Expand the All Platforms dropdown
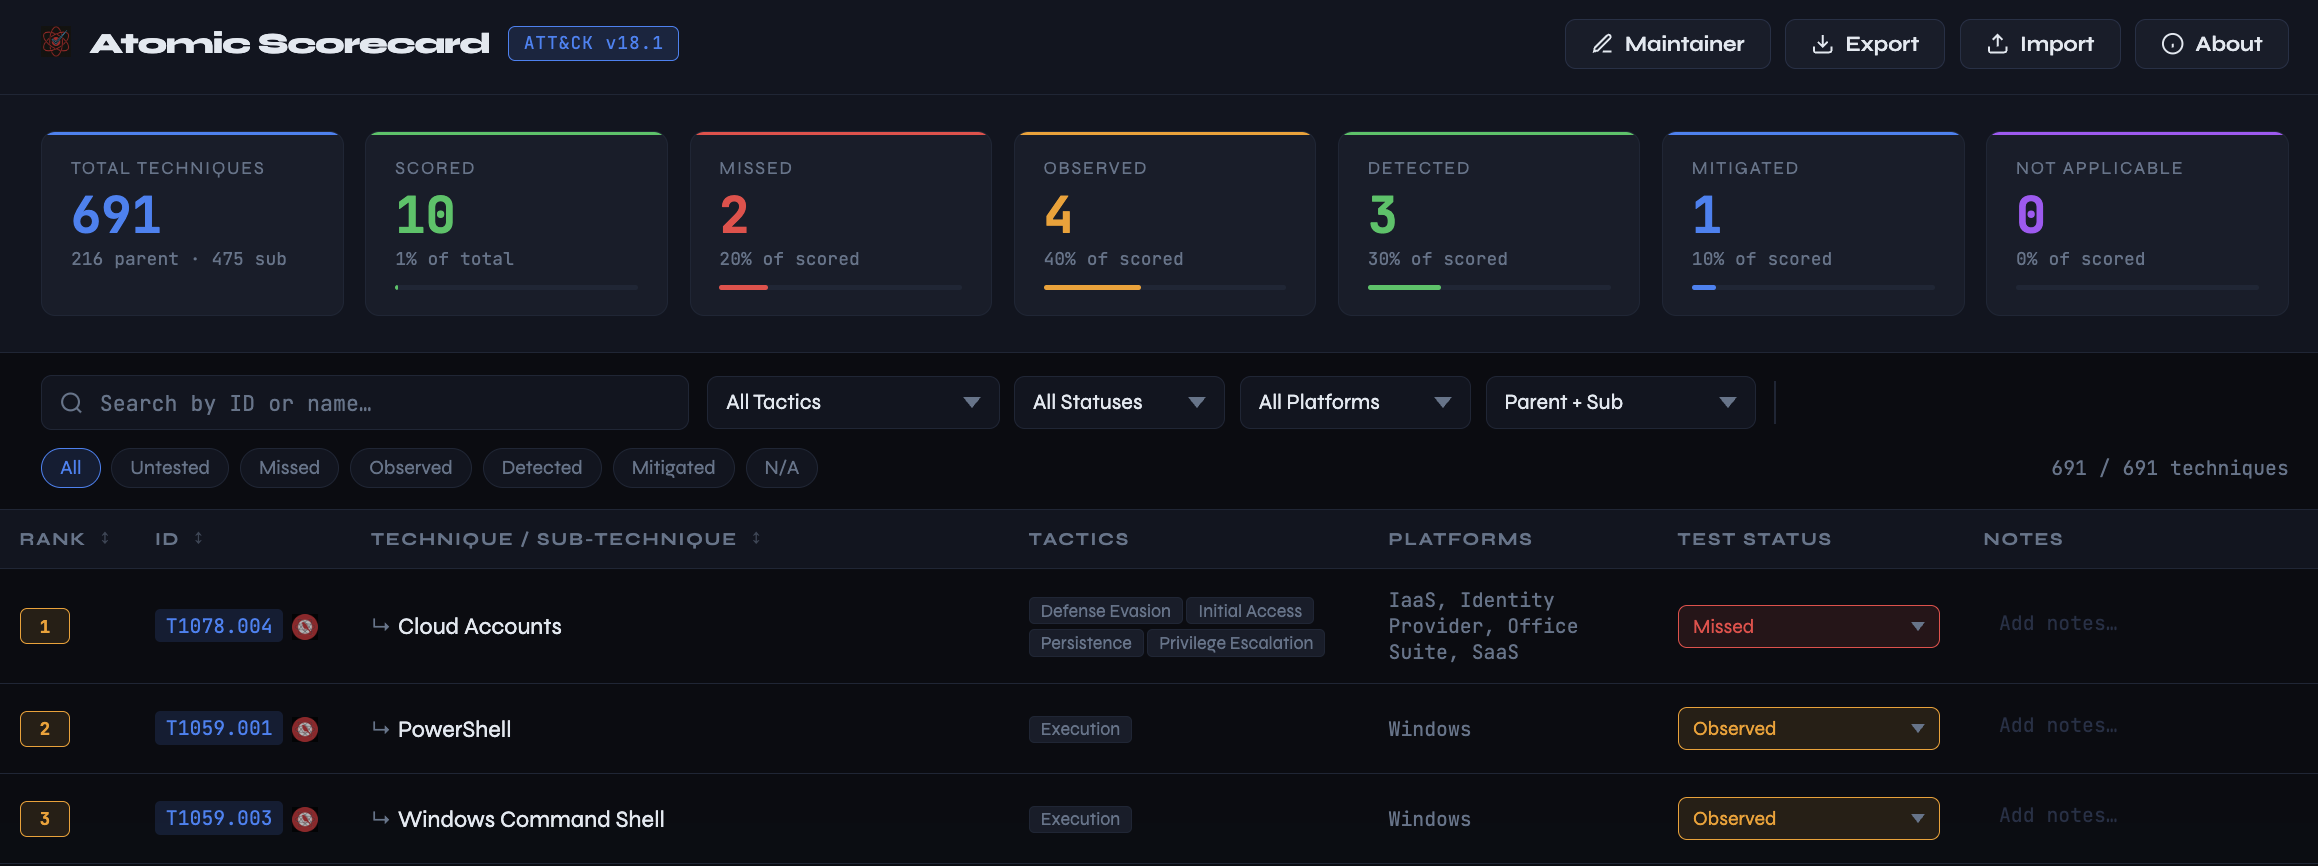Image resolution: width=2318 pixels, height=866 pixels. coord(1354,402)
